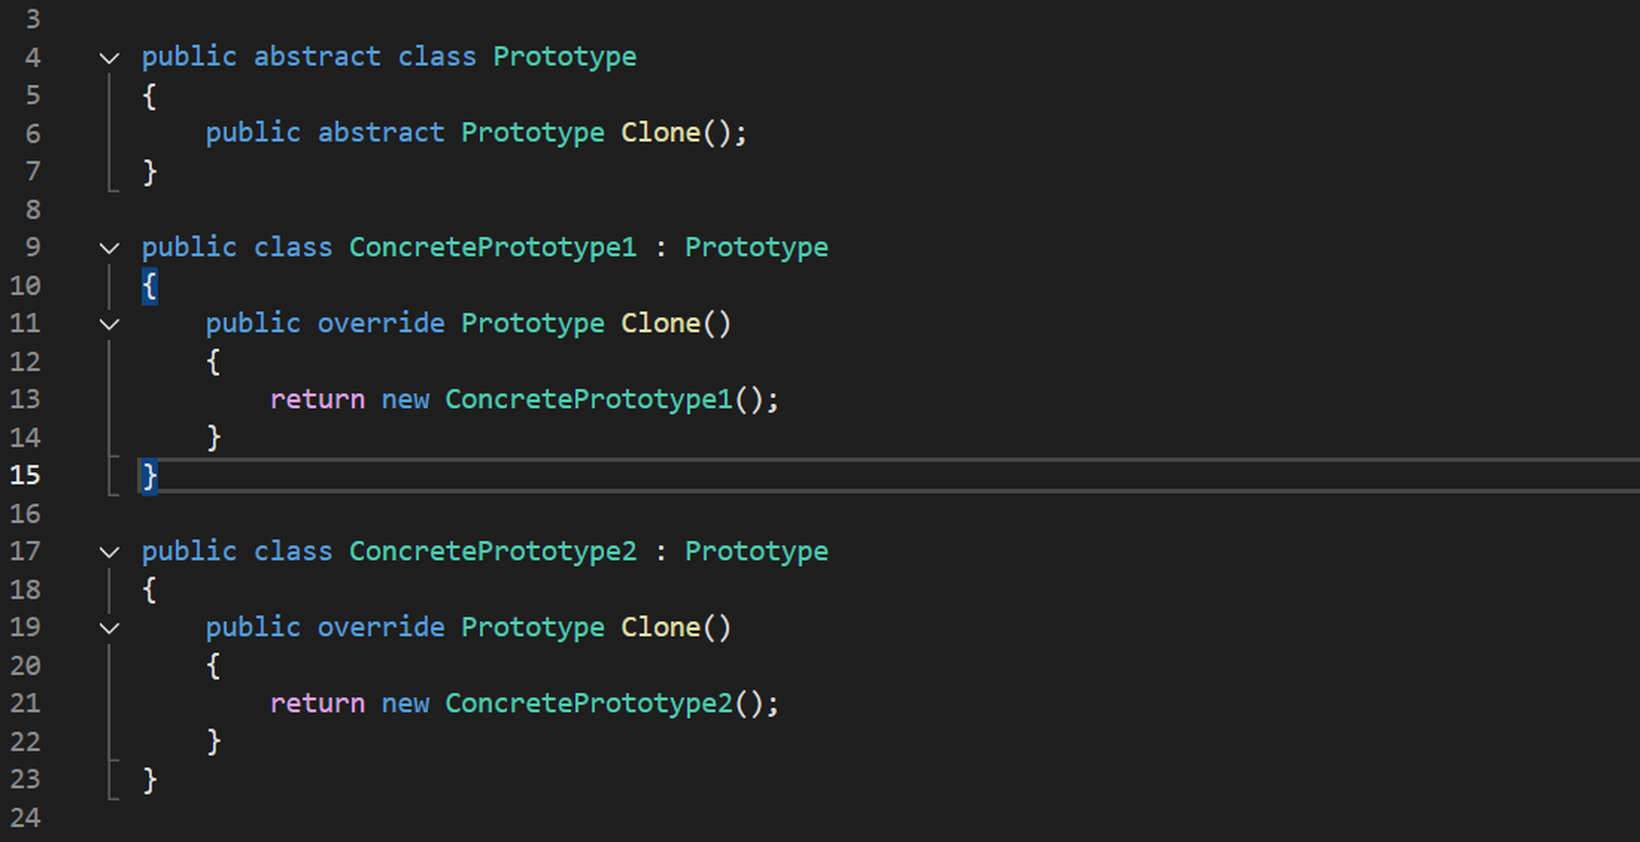The image size is (1640, 842).
Task: Click line number 8 in the gutter
Action: point(33,210)
